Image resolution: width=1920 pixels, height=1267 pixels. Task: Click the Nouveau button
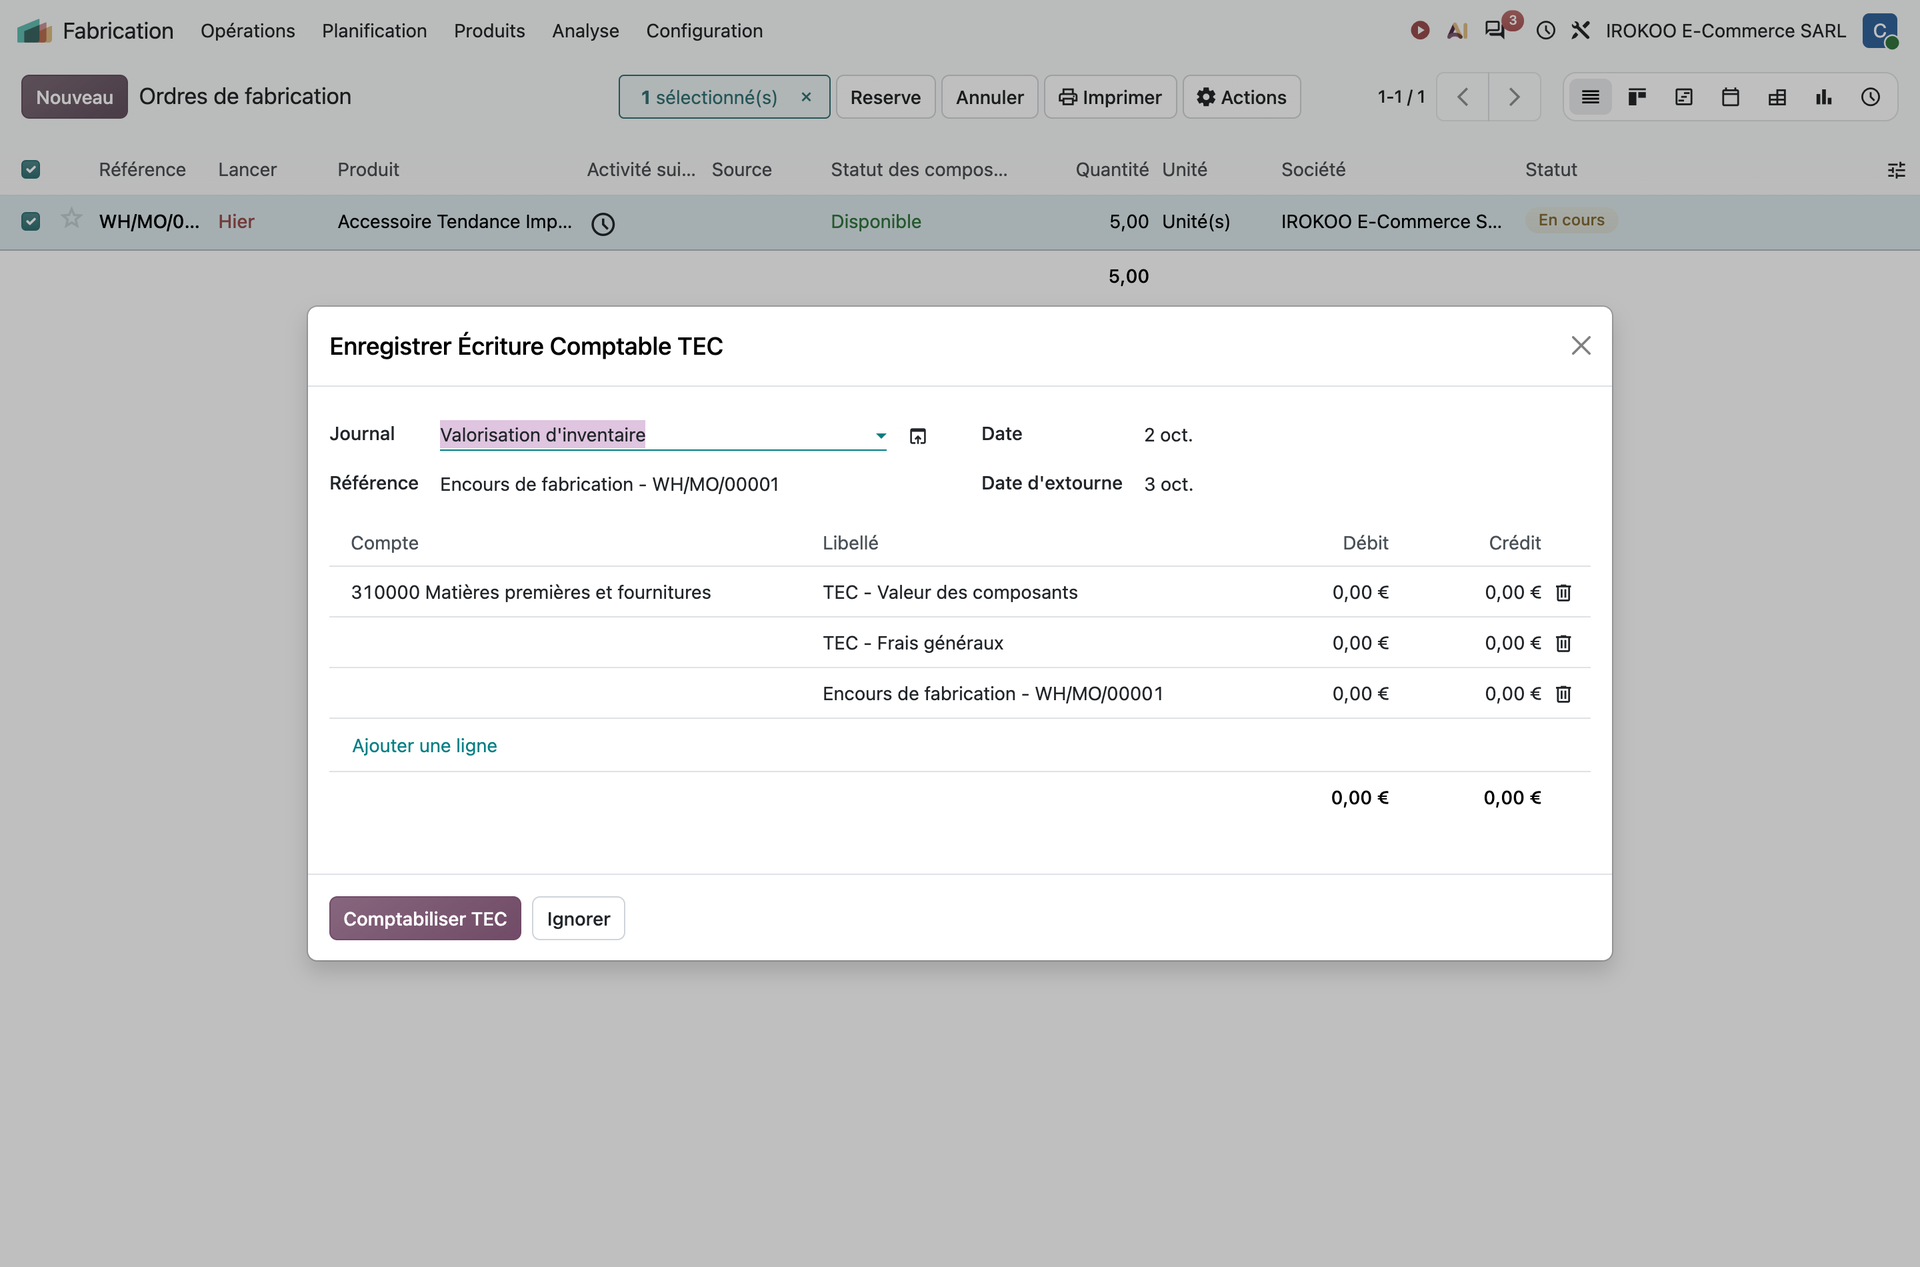[74, 97]
